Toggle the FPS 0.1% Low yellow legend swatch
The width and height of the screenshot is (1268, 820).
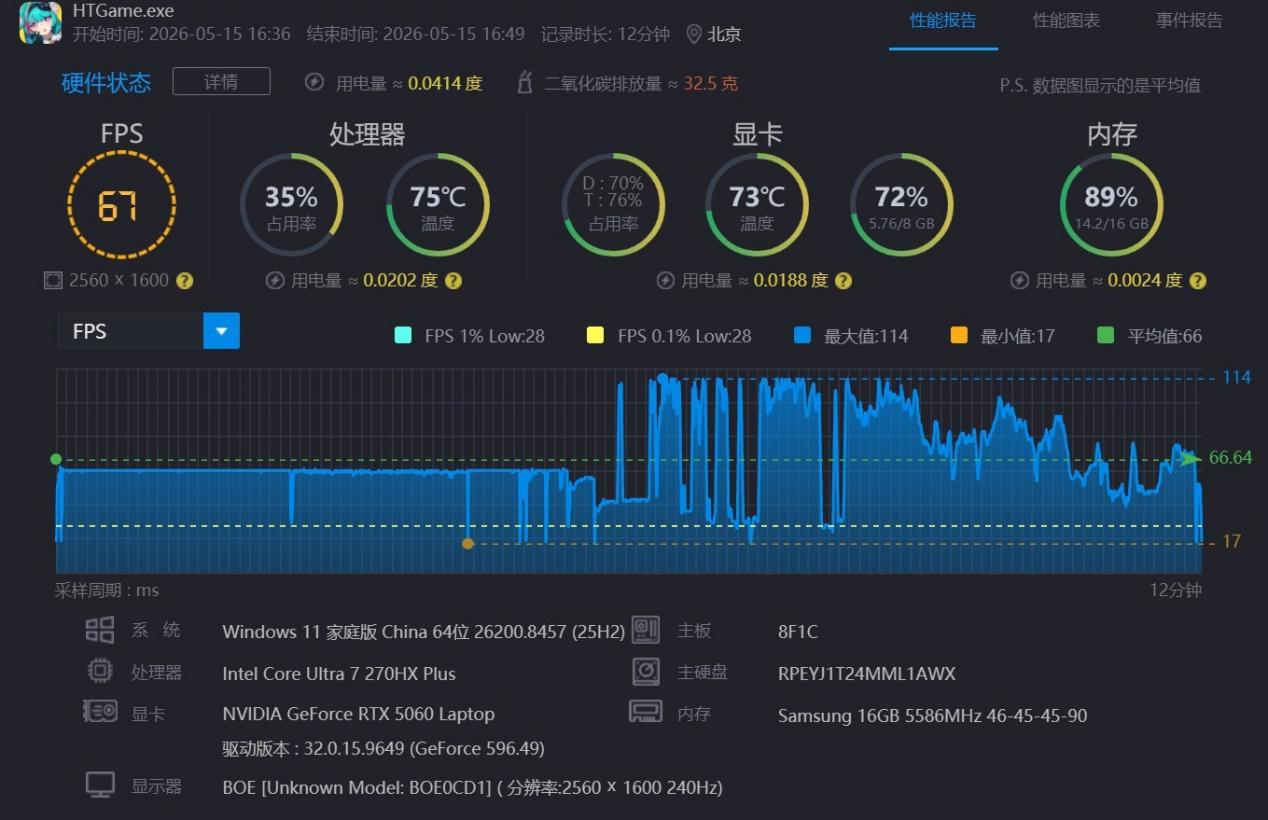595,336
